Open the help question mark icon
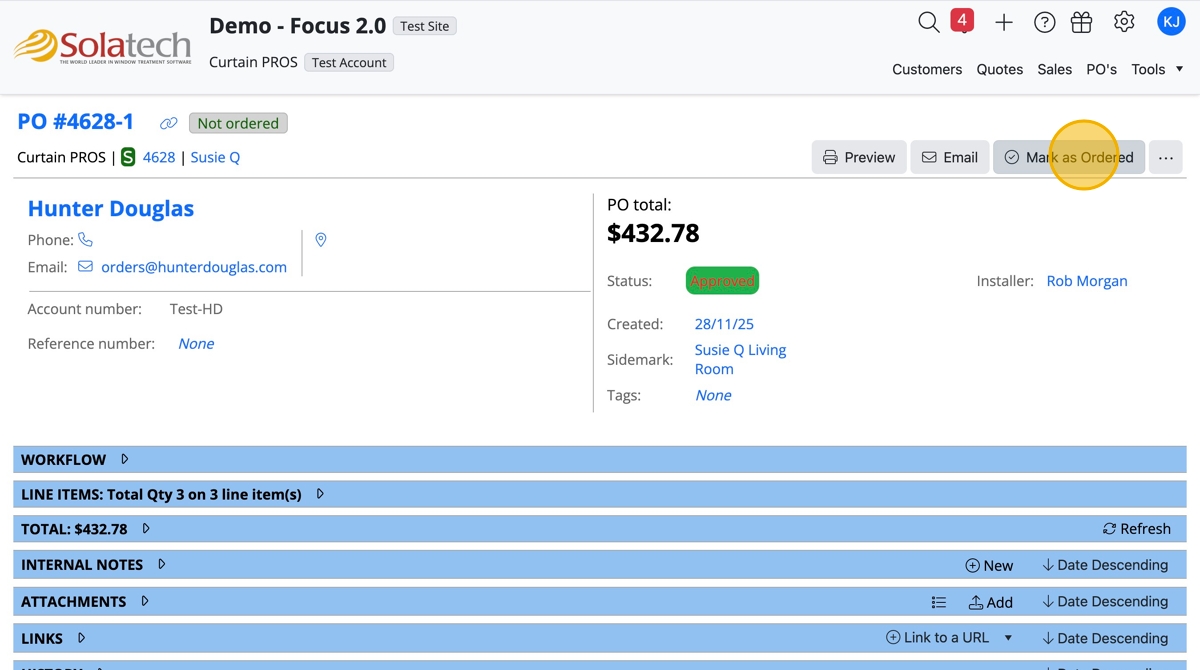Image resolution: width=1200 pixels, height=670 pixels. 1045,22
